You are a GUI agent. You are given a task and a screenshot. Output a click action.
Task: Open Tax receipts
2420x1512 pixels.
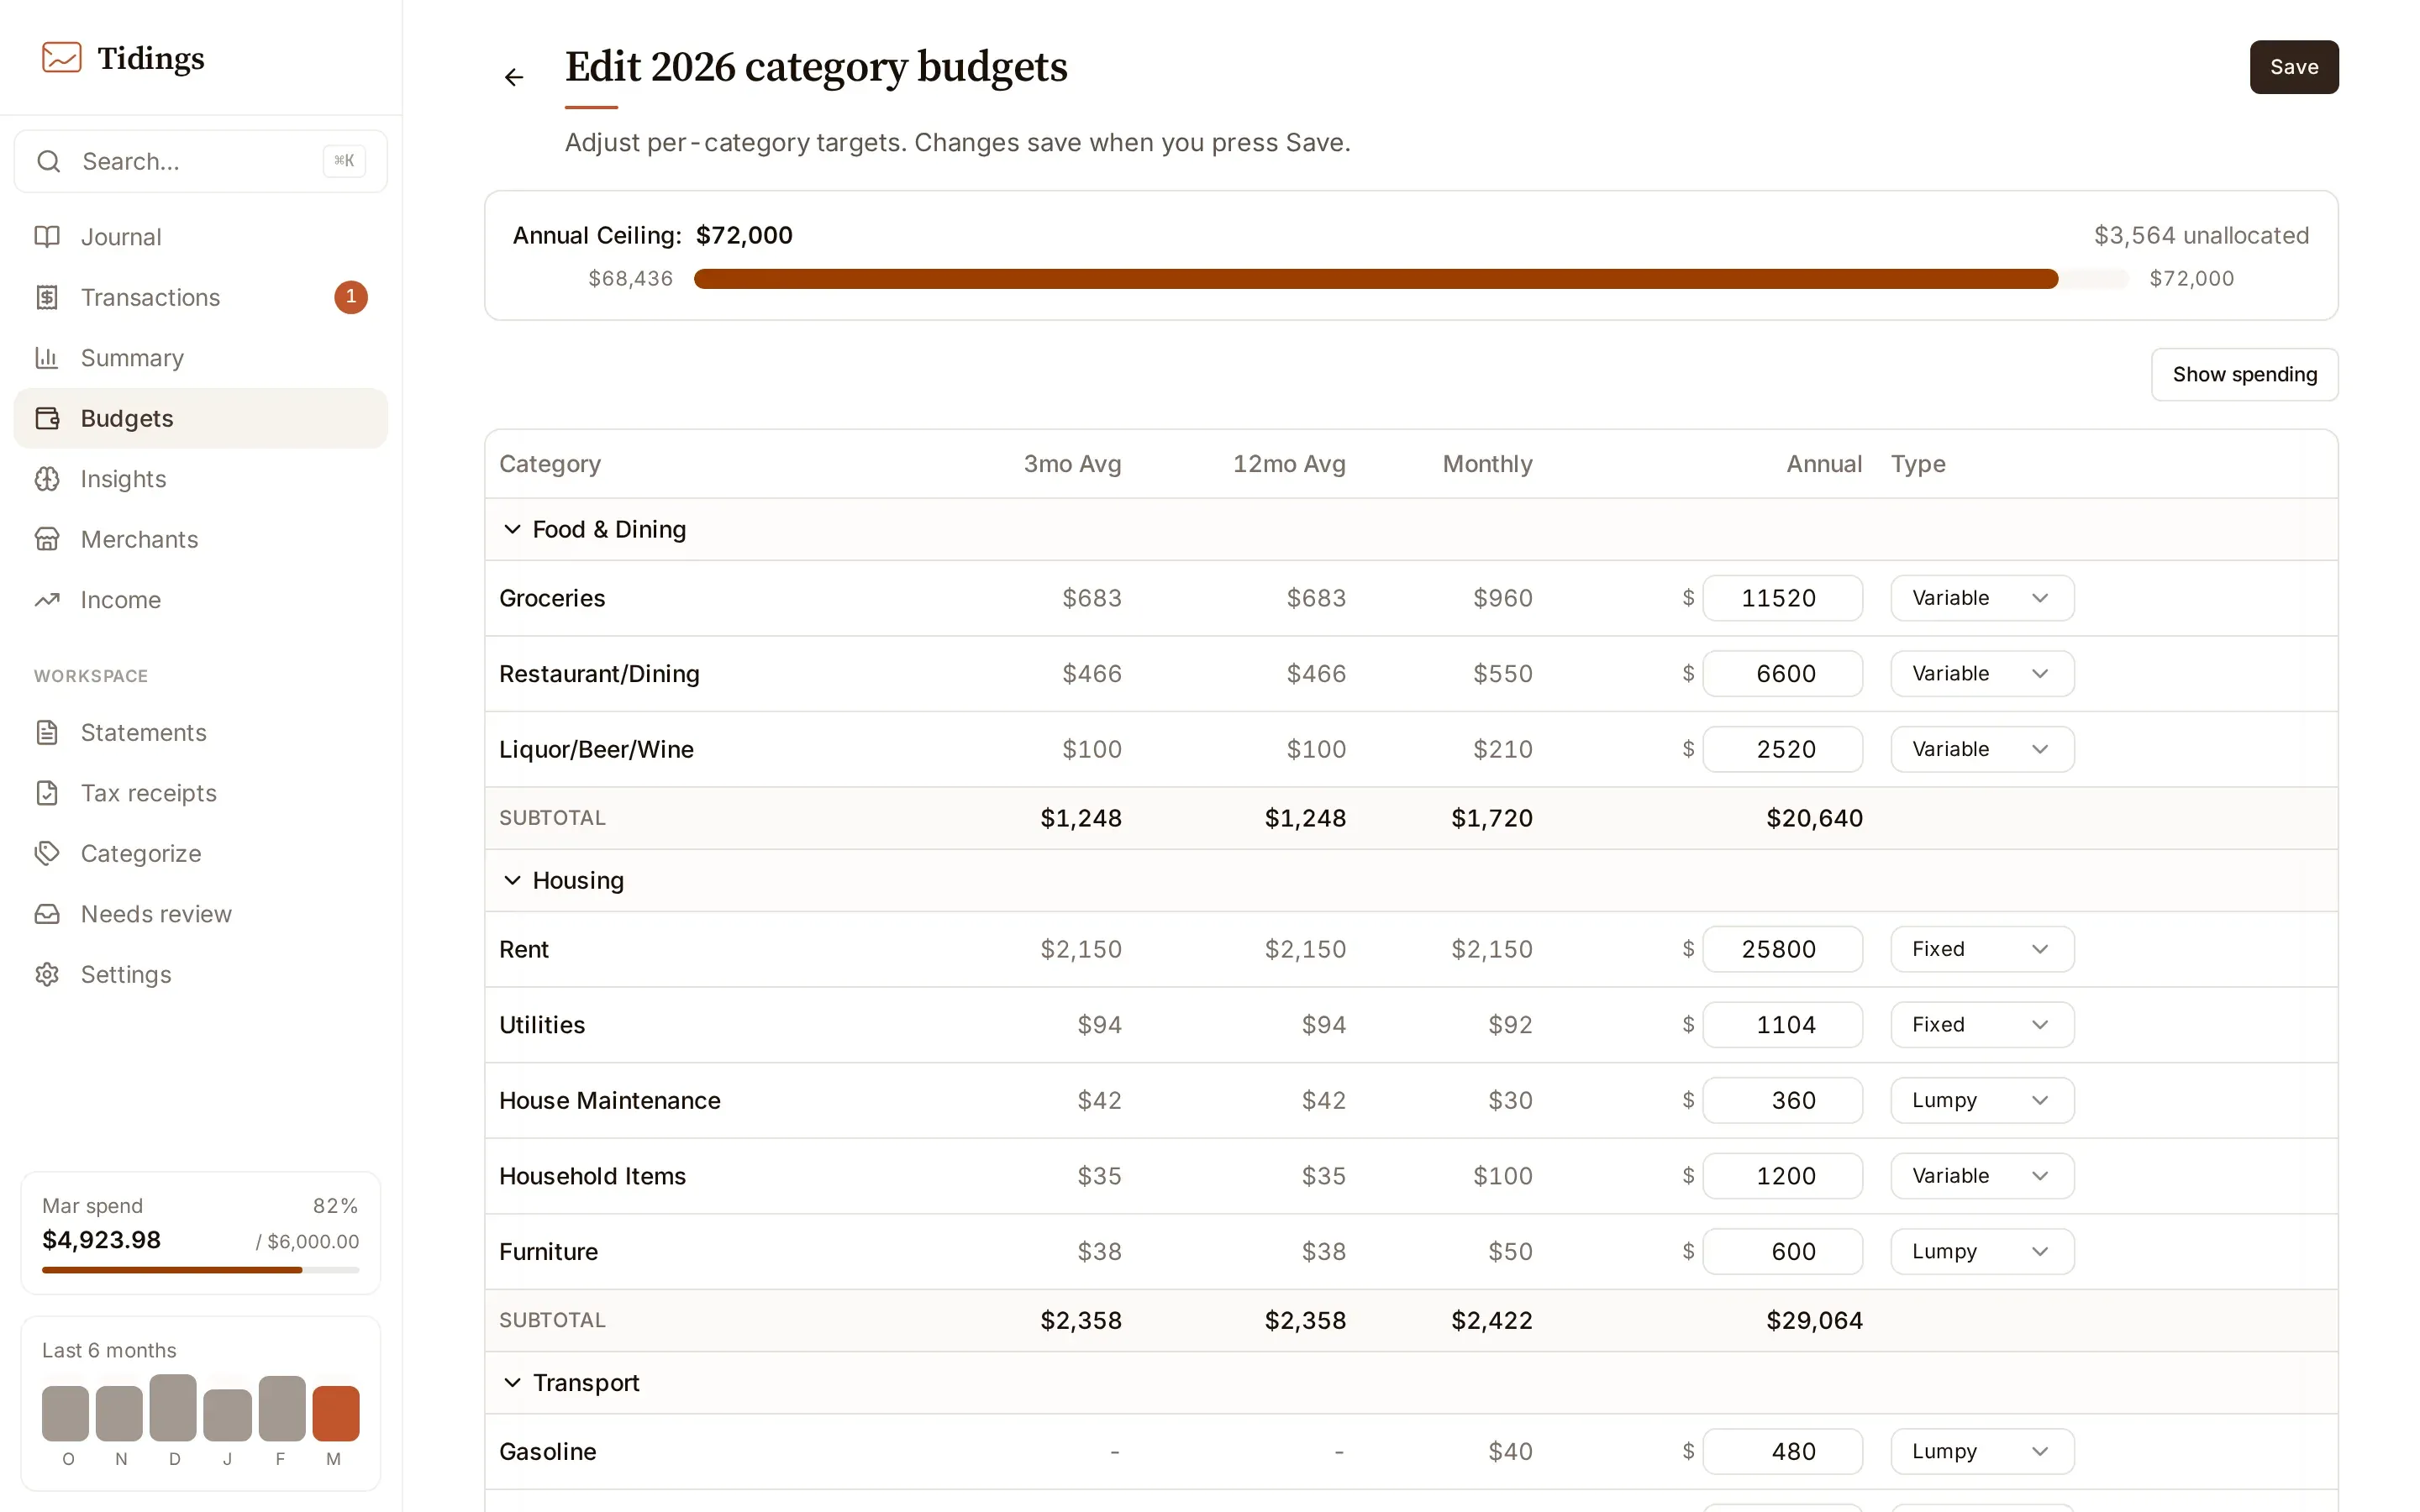point(201,793)
